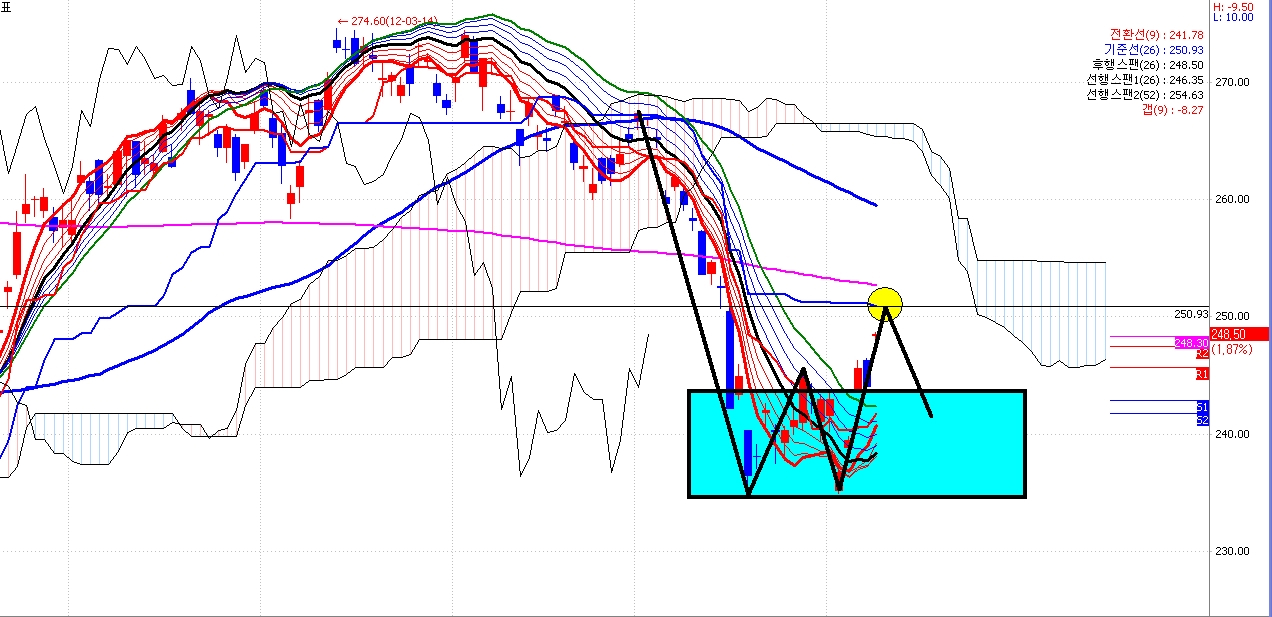The image size is (1272, 617).
Task: Click the yellow circle marker on the chart
Action: point(886,301)
